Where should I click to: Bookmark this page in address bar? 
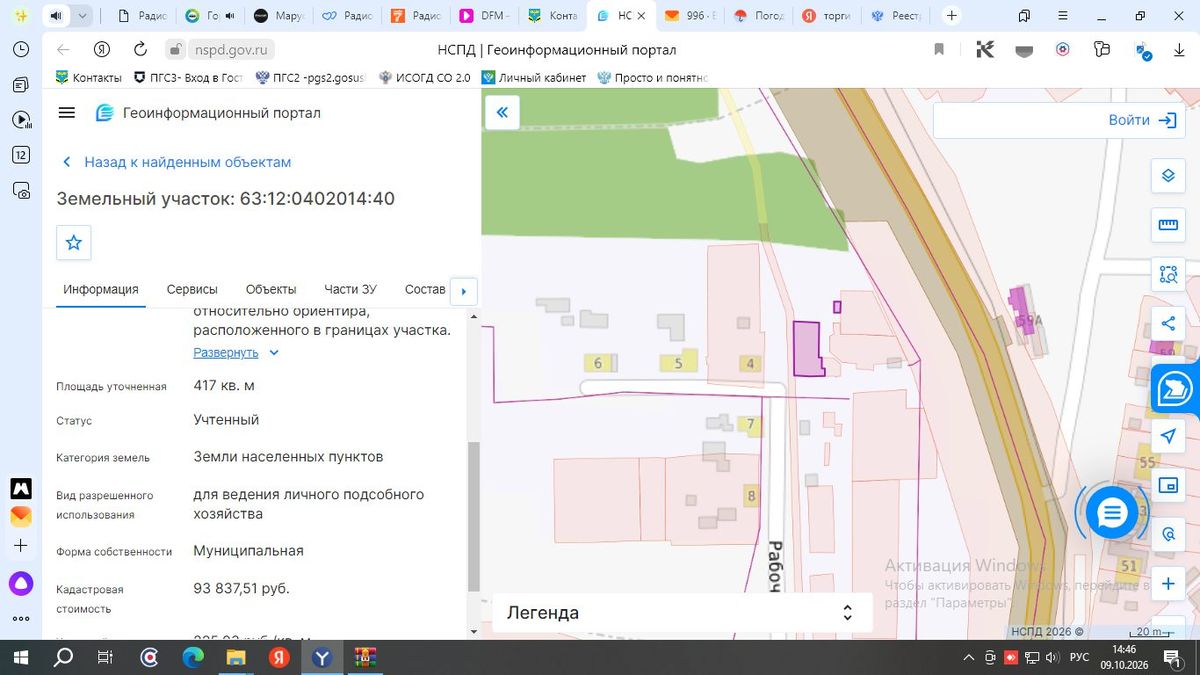[x=939, y=49]
